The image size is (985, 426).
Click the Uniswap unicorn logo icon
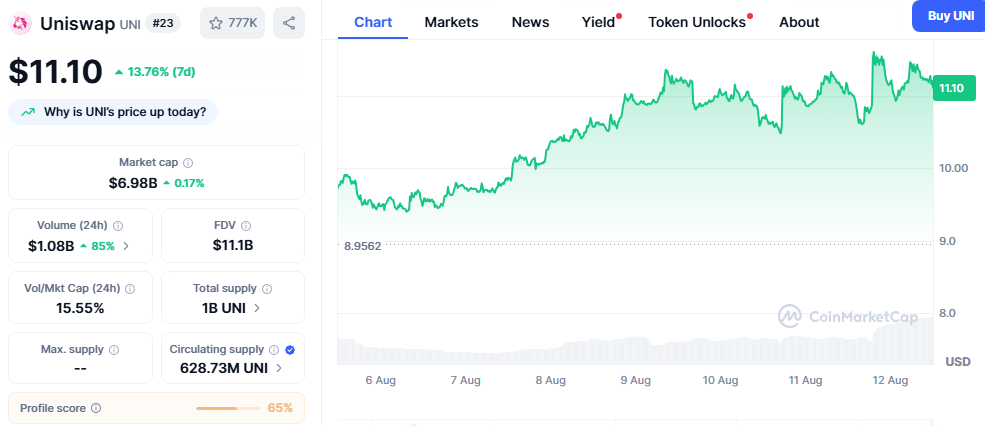(20, 22)
